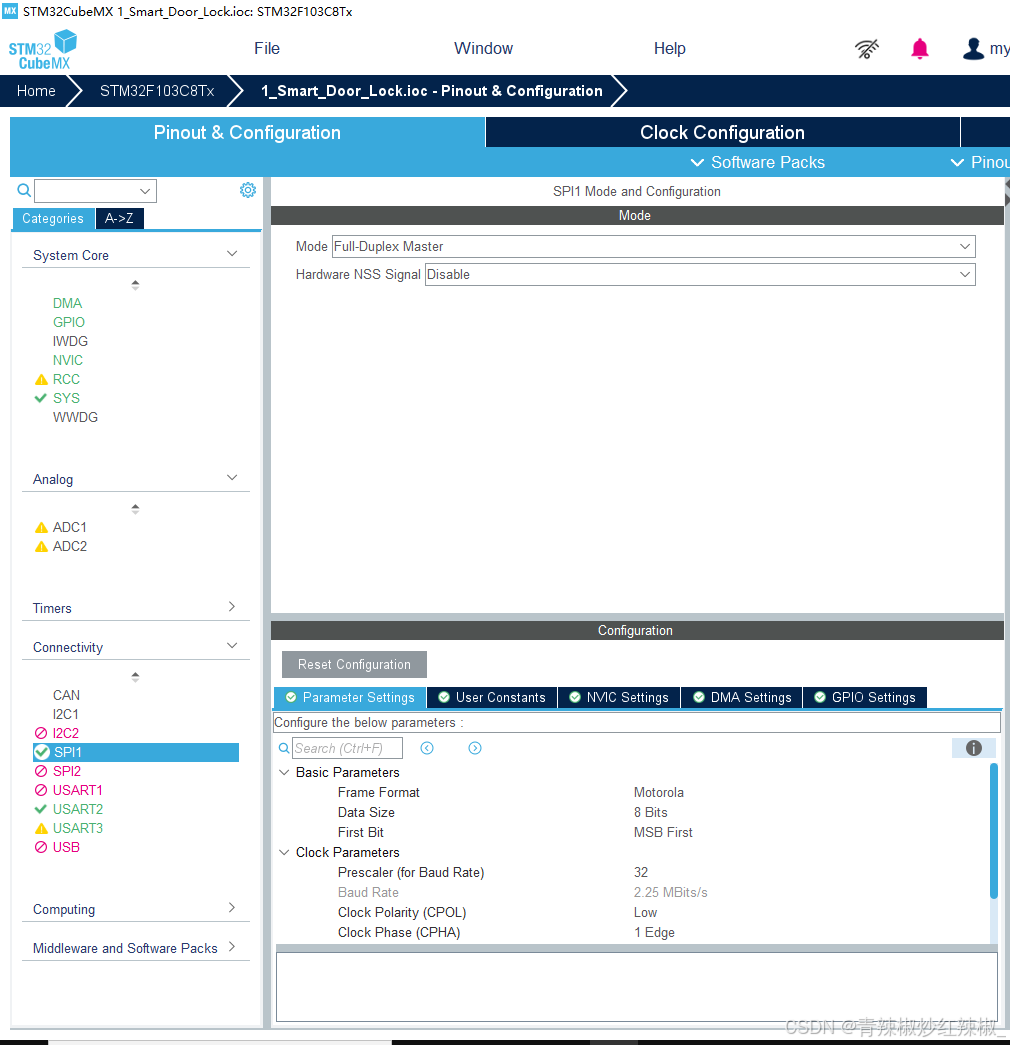Click the no-connection network status icon
The height and width of the screenshot is (1045, 1010).
[867, 49]
